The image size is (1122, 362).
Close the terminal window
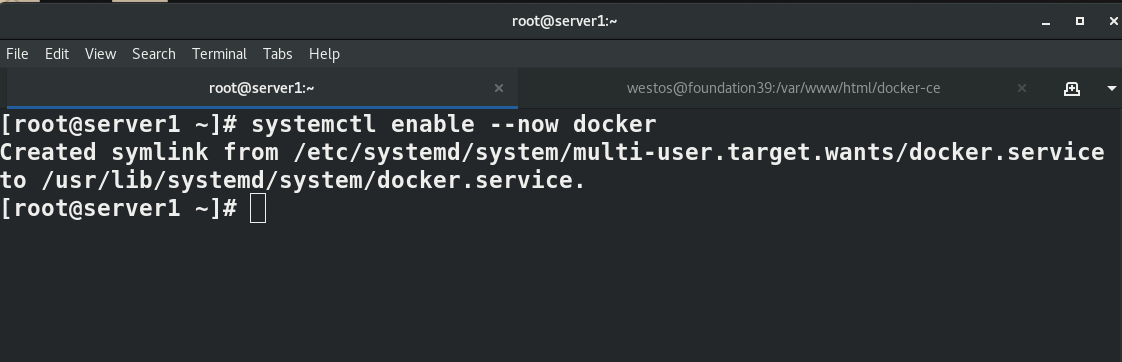click(x=1113, y=21)
